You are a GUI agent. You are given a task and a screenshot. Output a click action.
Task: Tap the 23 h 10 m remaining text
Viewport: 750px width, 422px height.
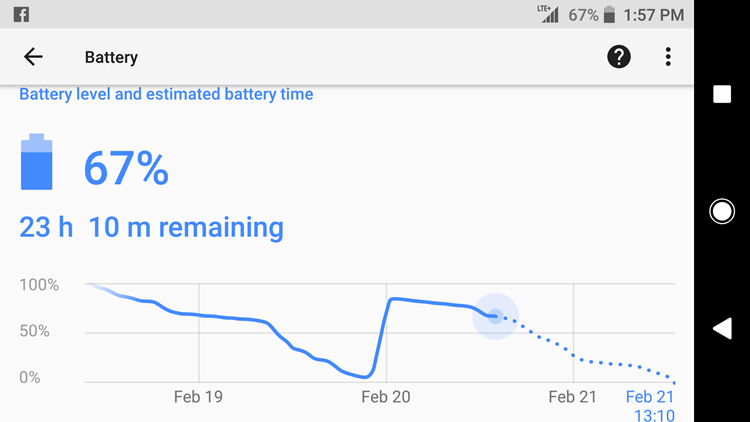(x=151, y=227)
